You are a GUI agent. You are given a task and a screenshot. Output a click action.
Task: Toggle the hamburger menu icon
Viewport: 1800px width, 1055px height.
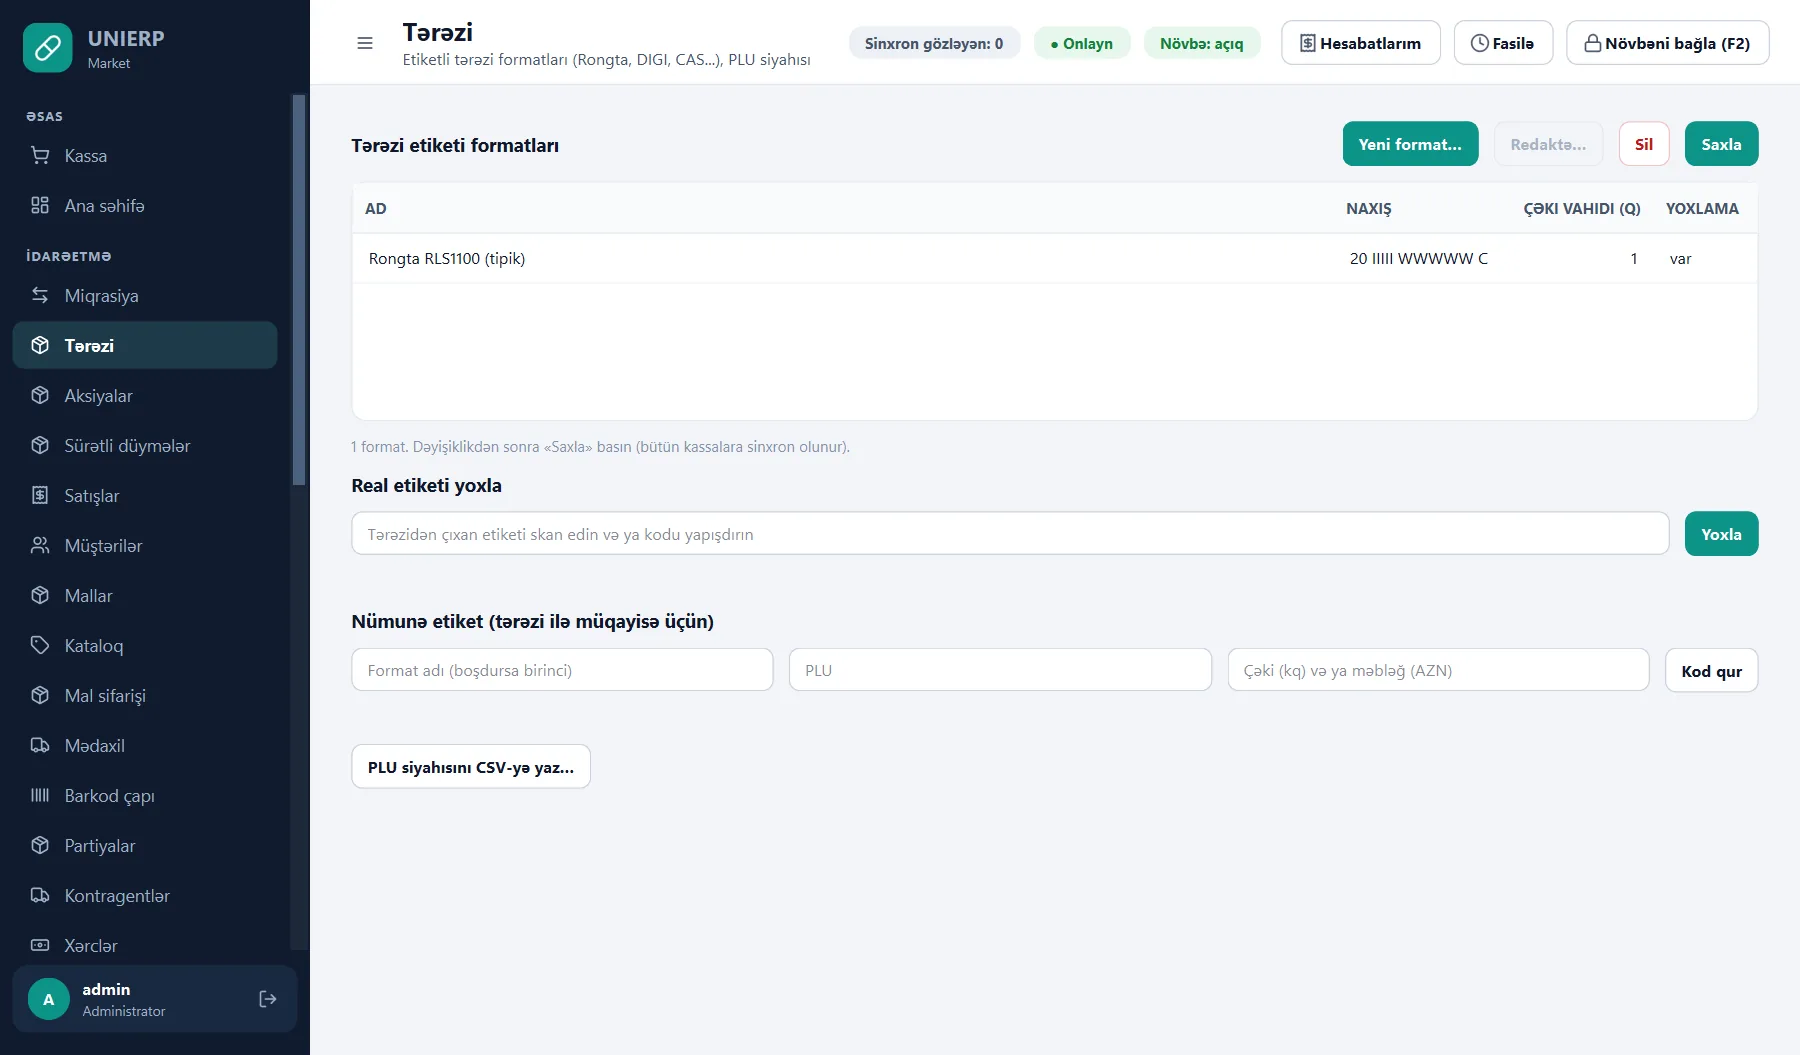365,43
